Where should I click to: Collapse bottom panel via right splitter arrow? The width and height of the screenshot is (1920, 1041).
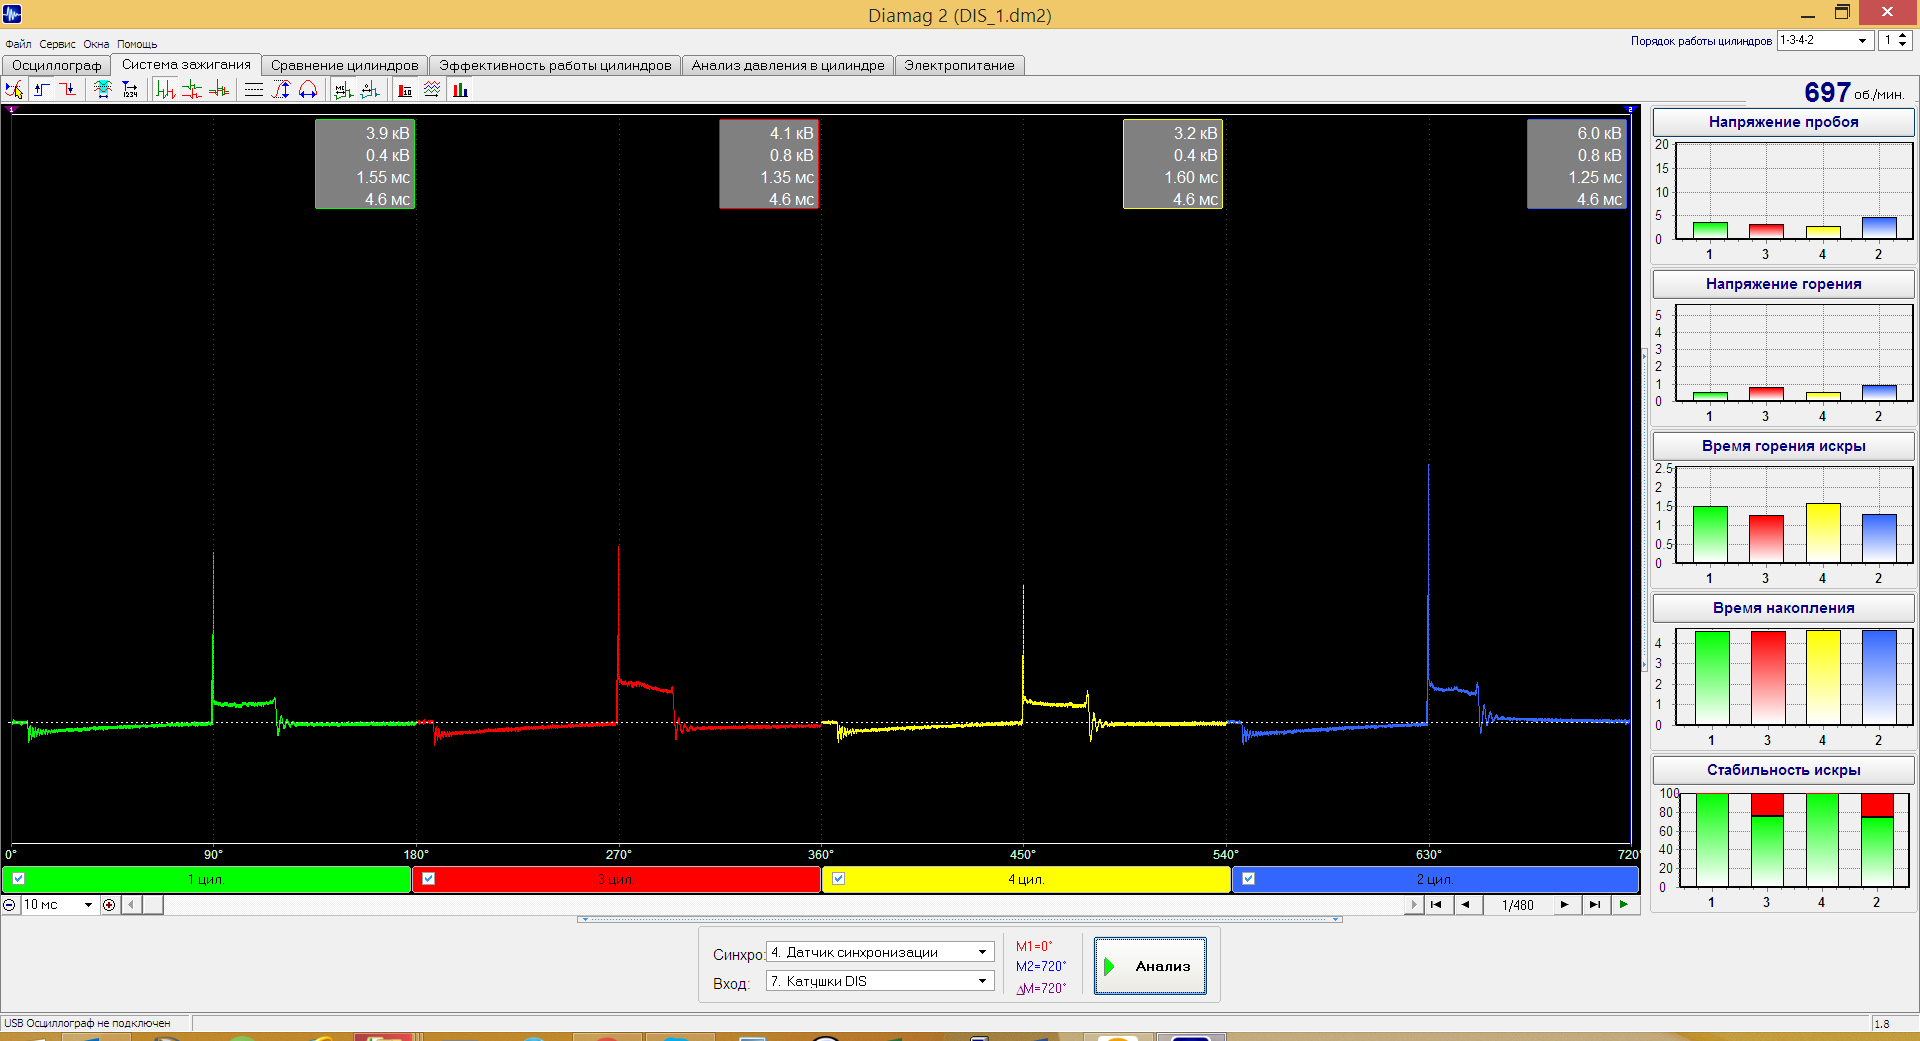click(1335, 919)
